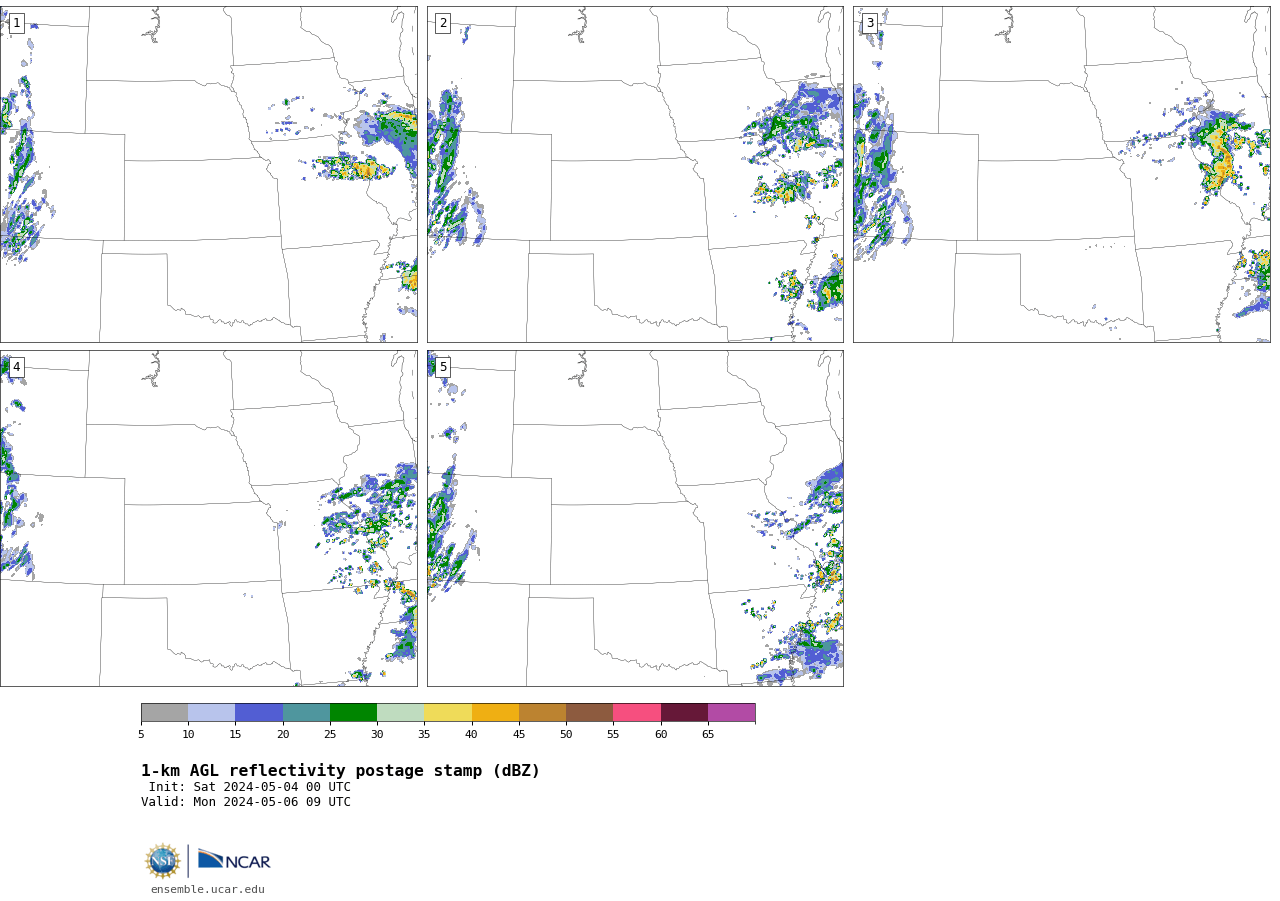The image size is (1280, 901).
Task: Open the ensemble.ucar.edu link
Action: 208,889
